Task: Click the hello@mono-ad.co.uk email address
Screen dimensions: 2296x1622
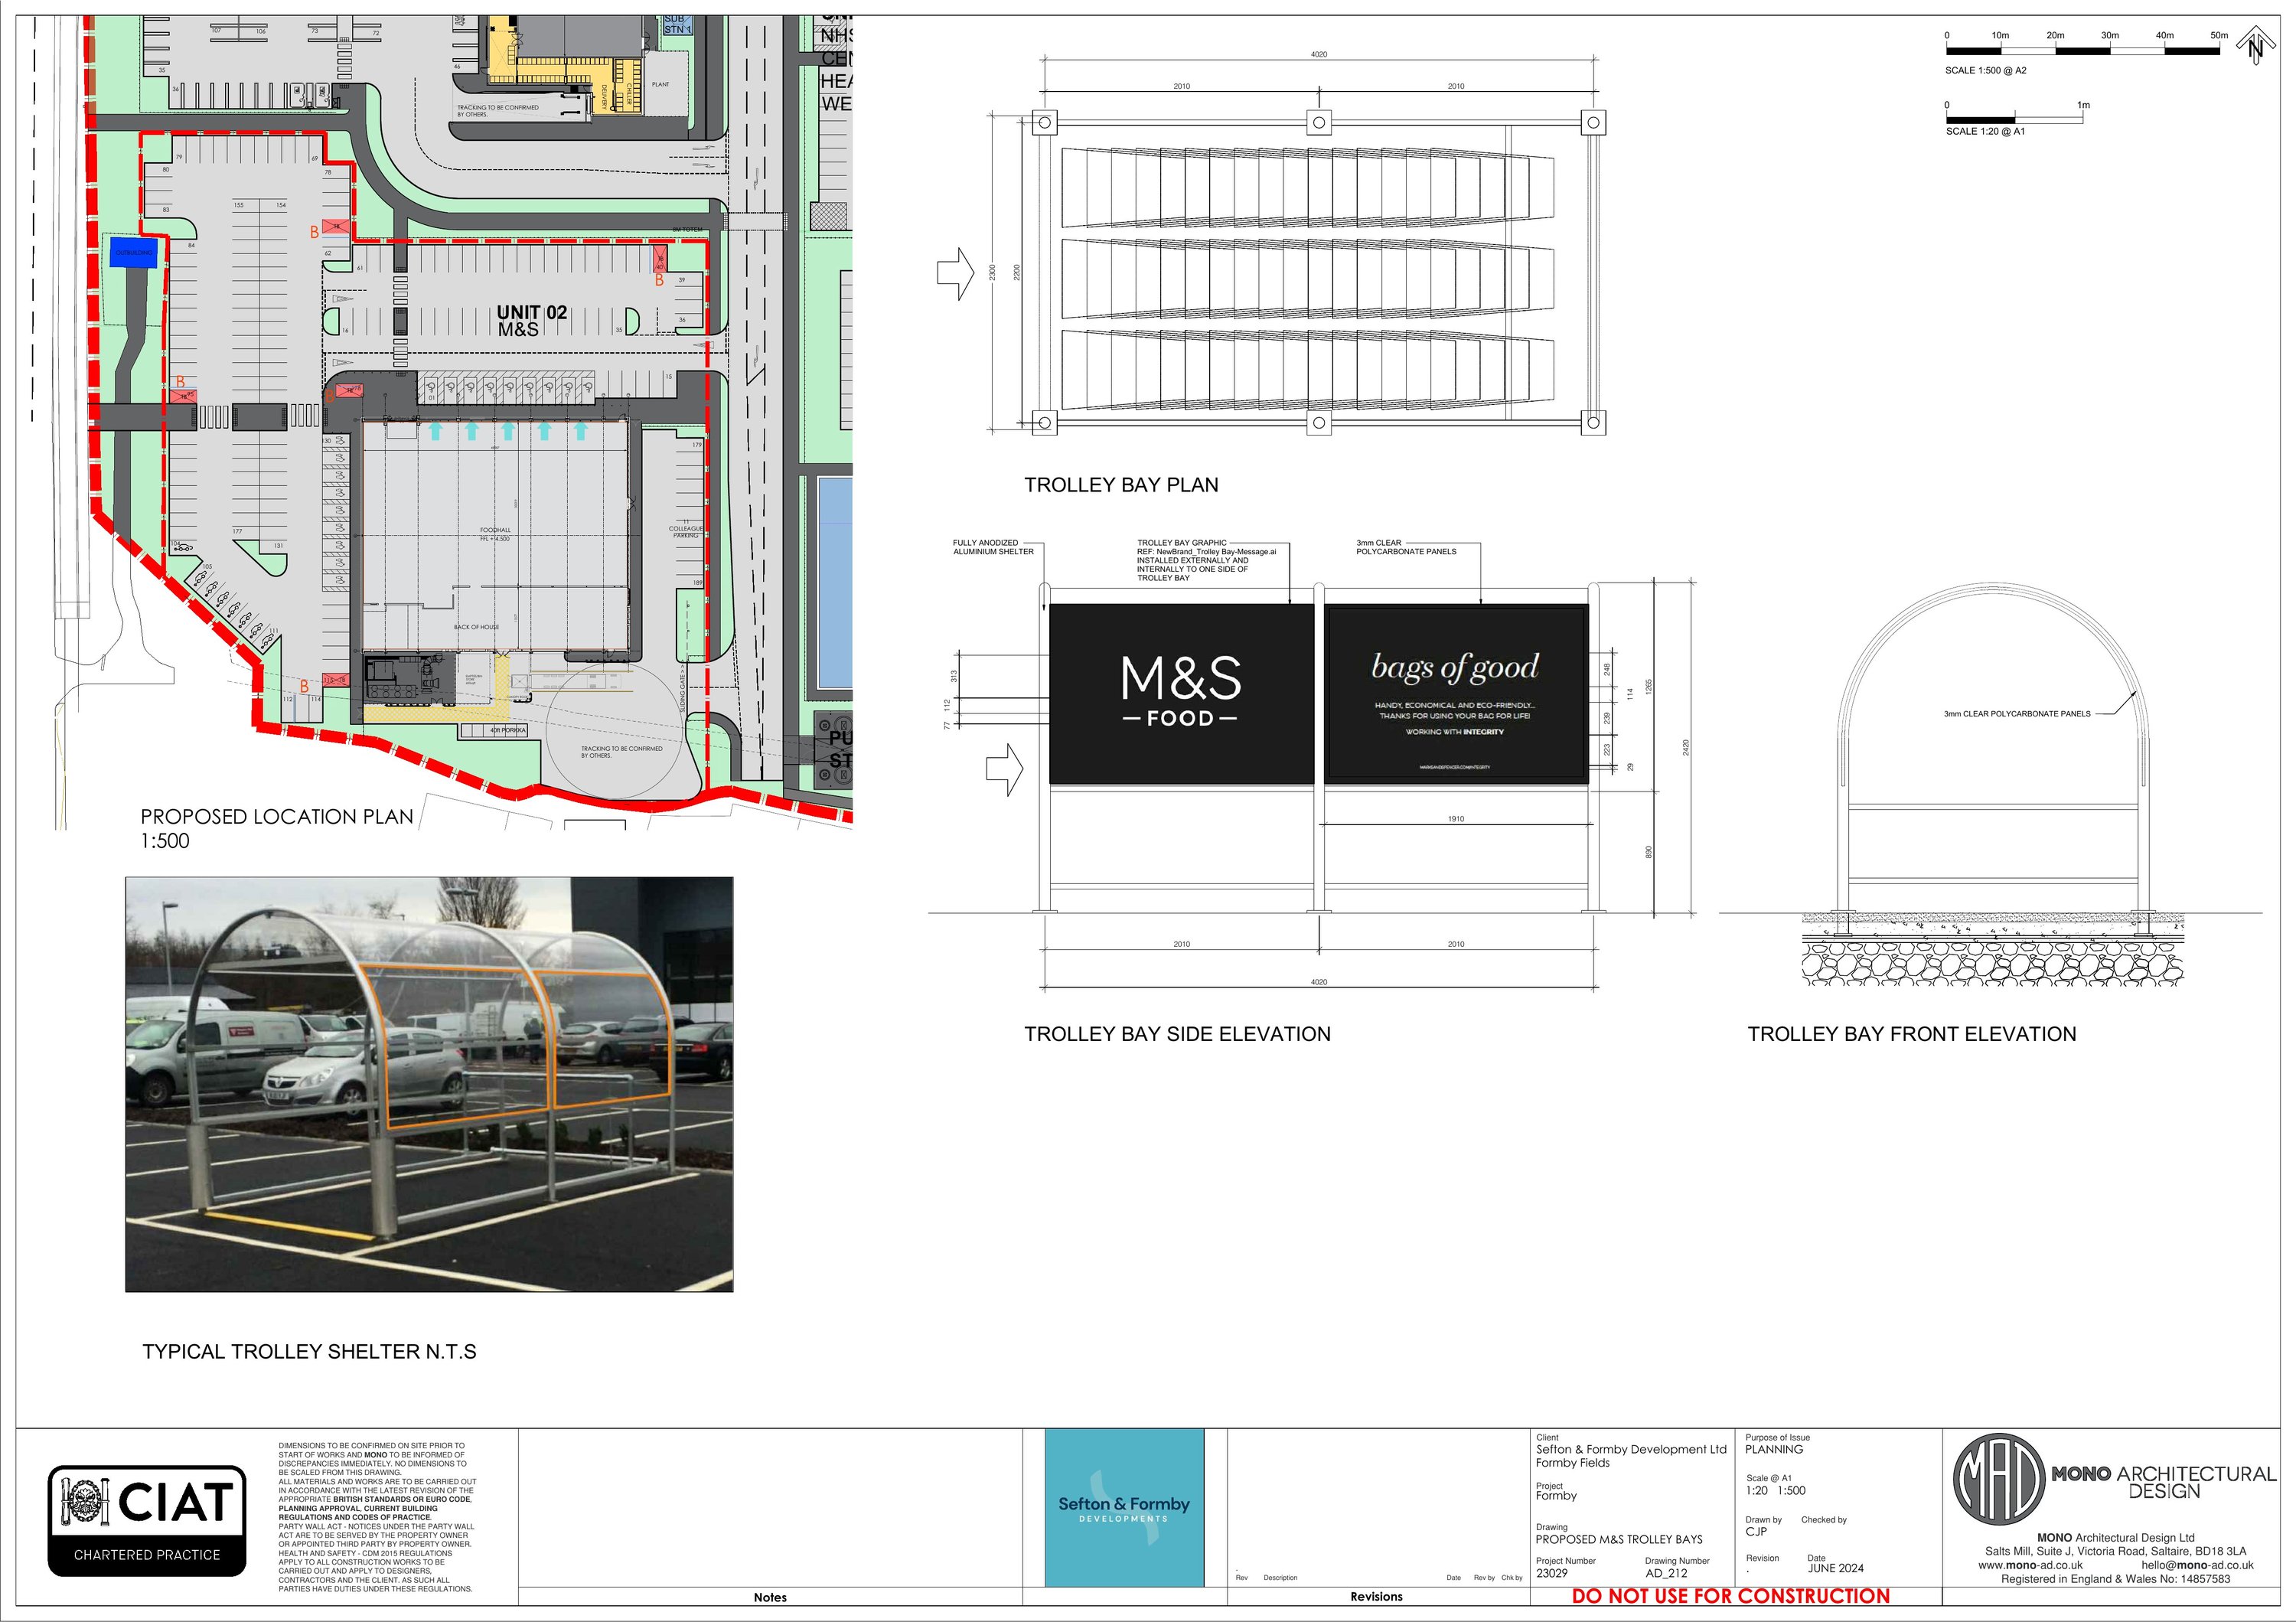Action: [2197, 1565]
